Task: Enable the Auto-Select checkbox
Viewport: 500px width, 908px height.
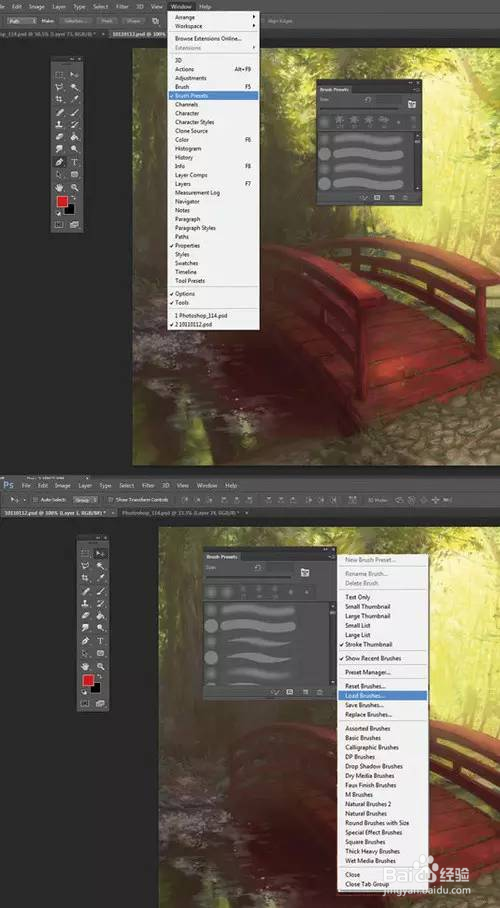Action: tap(35, 500)
